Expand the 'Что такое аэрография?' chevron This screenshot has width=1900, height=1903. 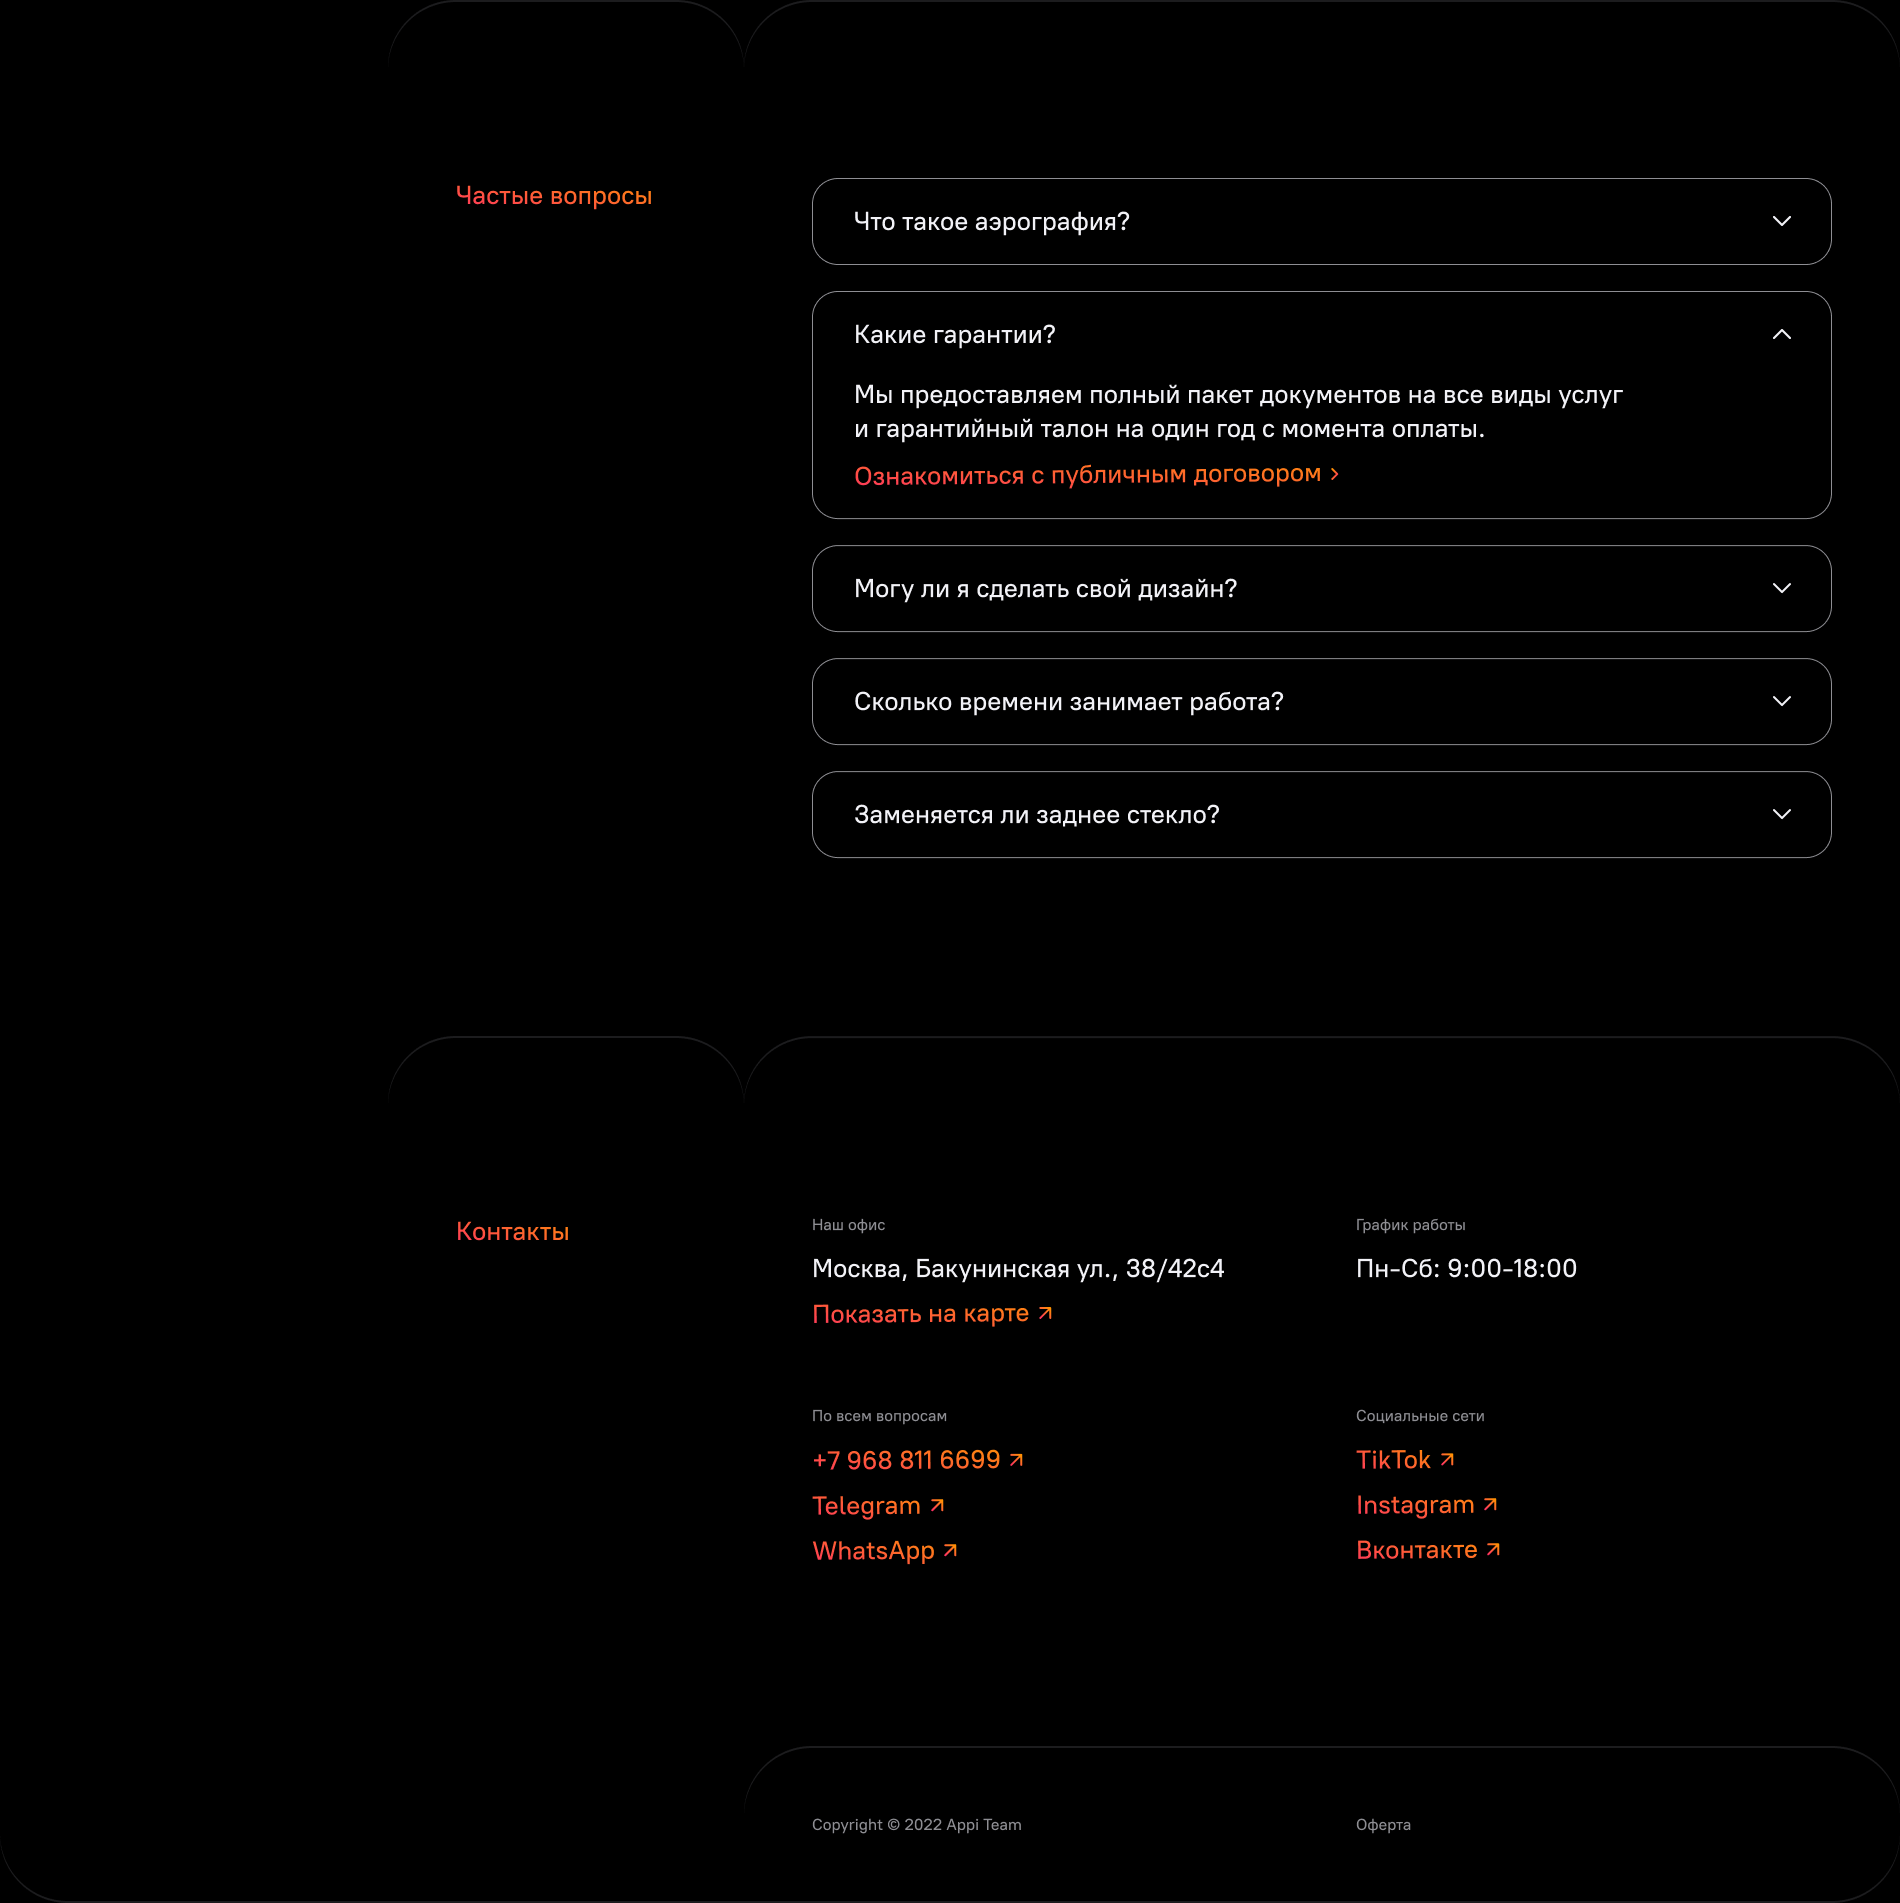1781,221
